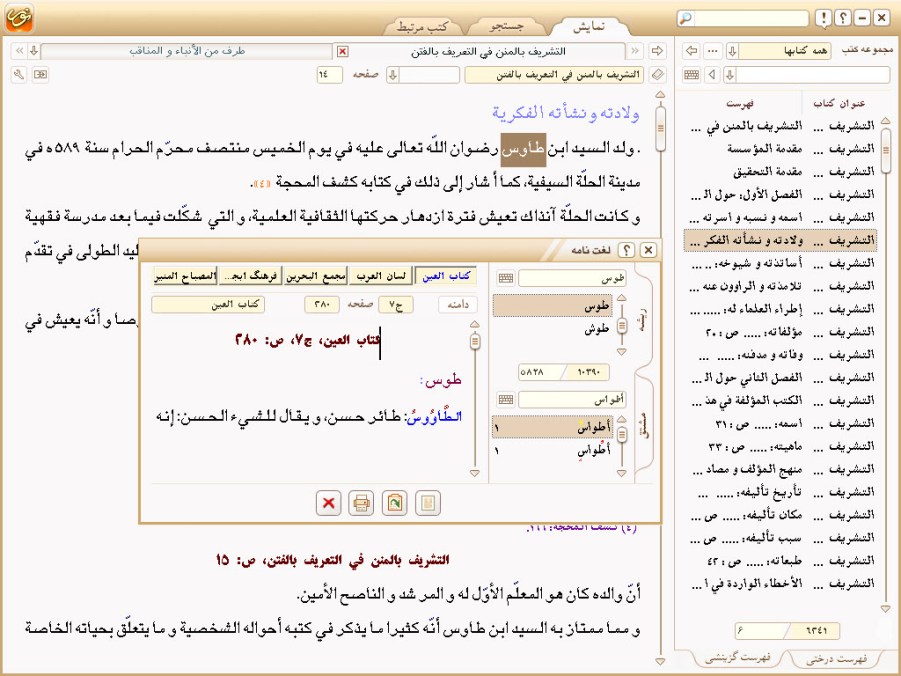Click the دامنه button in dictionary

tap(458, 304)
